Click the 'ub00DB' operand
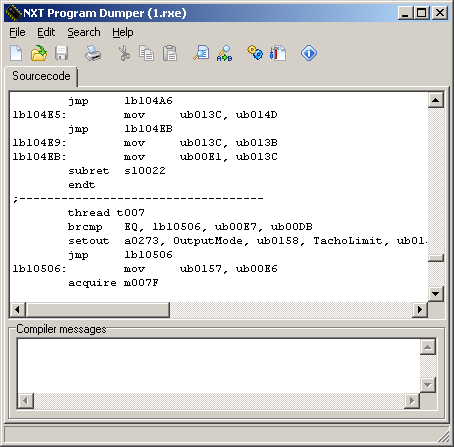Viewport: 454px width, 447px height. (292, 227)
